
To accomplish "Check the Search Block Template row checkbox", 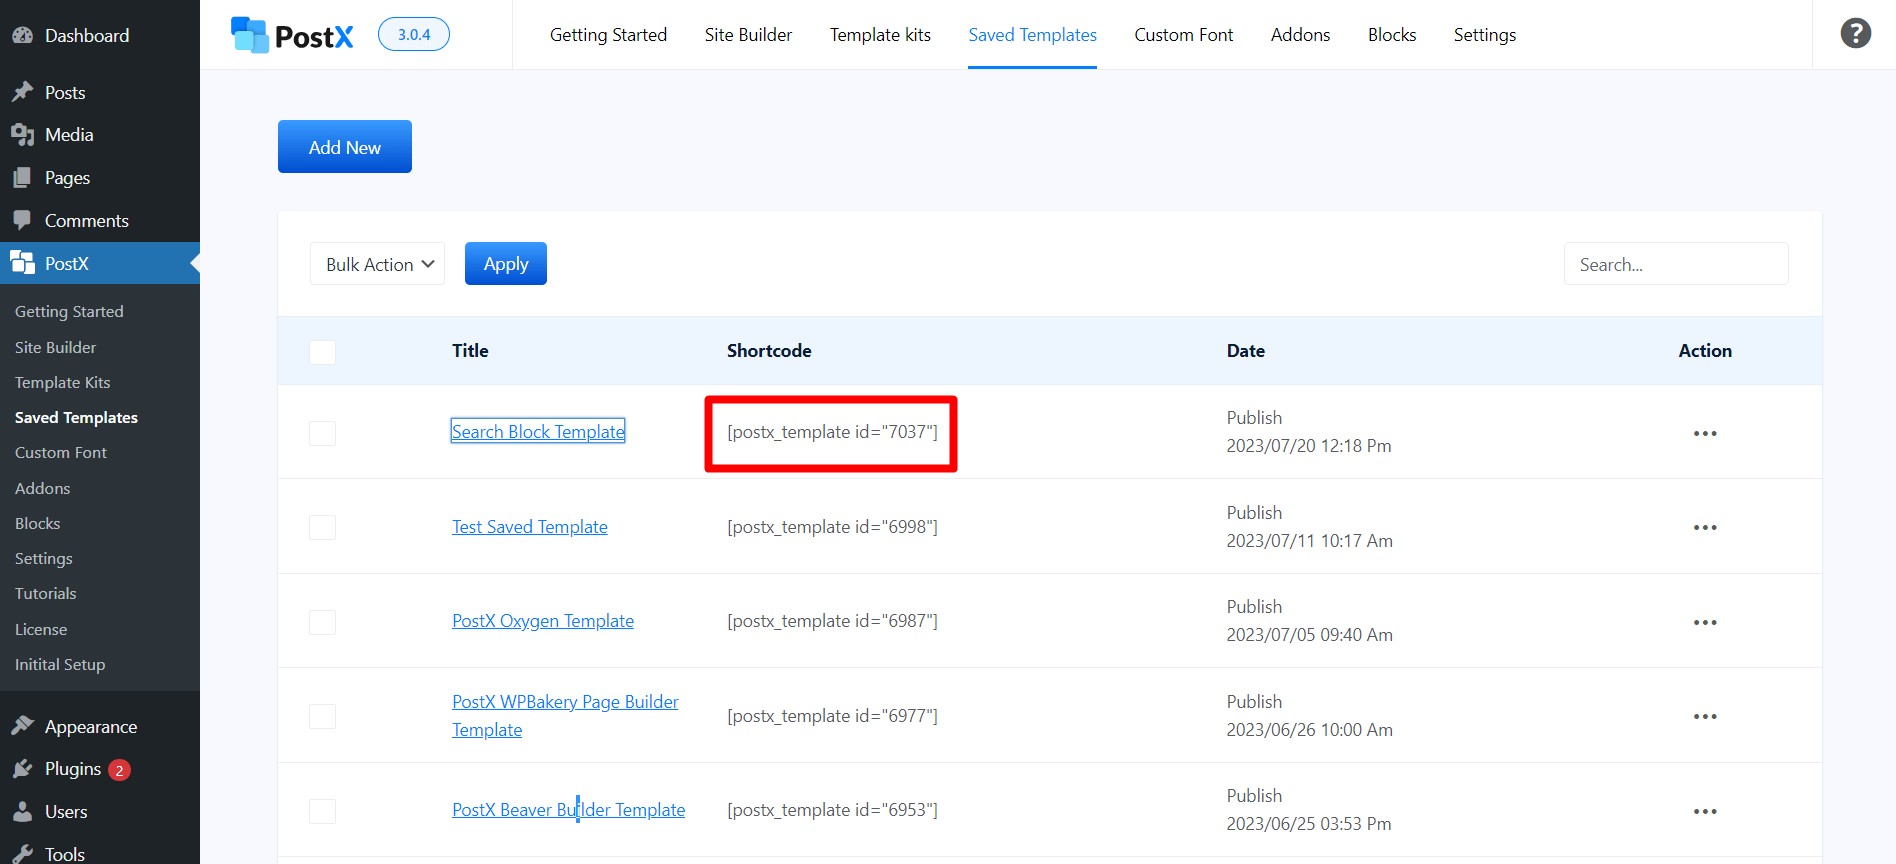I will coord(322,433).
